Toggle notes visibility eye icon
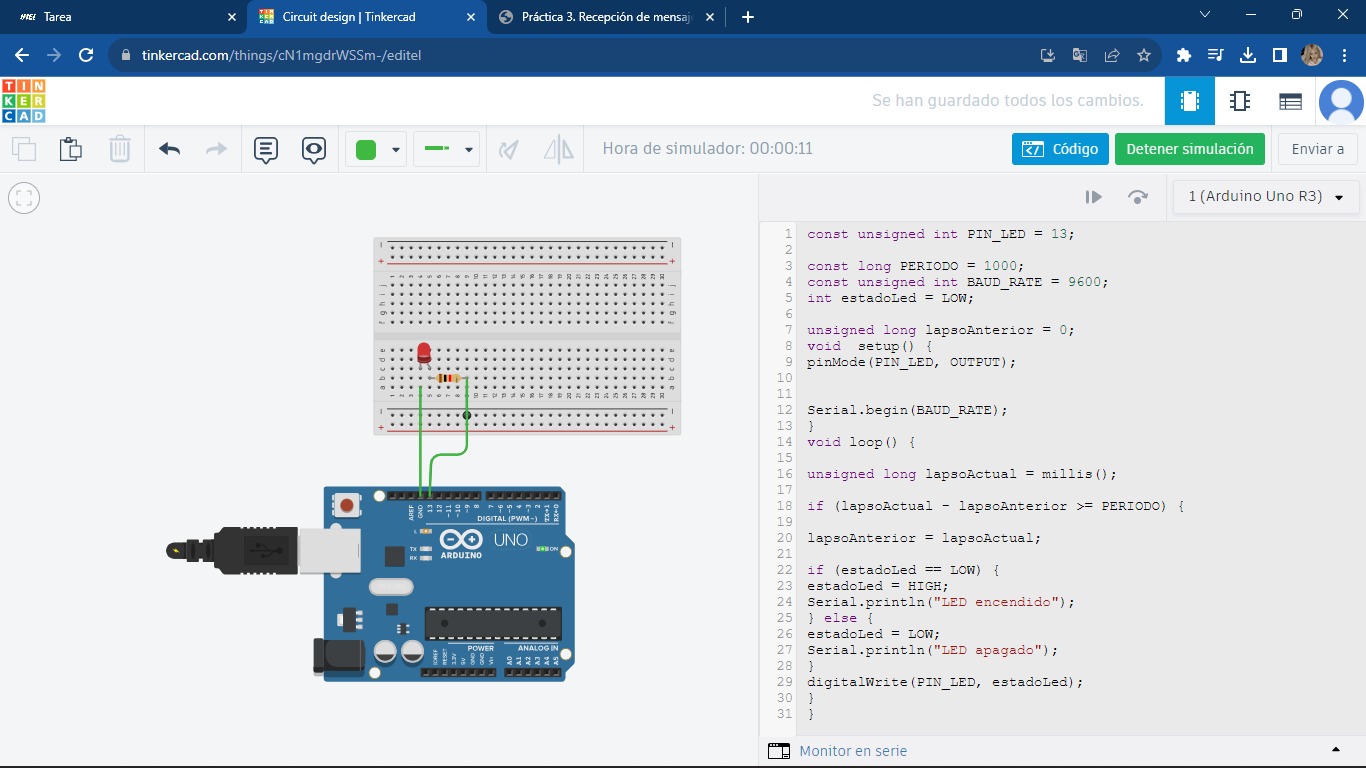The width and height of the screenshot is (1366, 768). pos(314,149)
